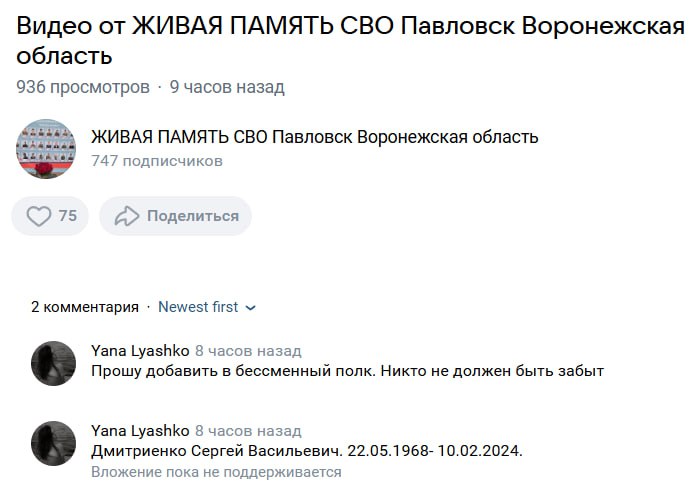This screenshot has height=498, width=692.
Task: Click avatar beside the бессменный полк comment
Action: 54,362
